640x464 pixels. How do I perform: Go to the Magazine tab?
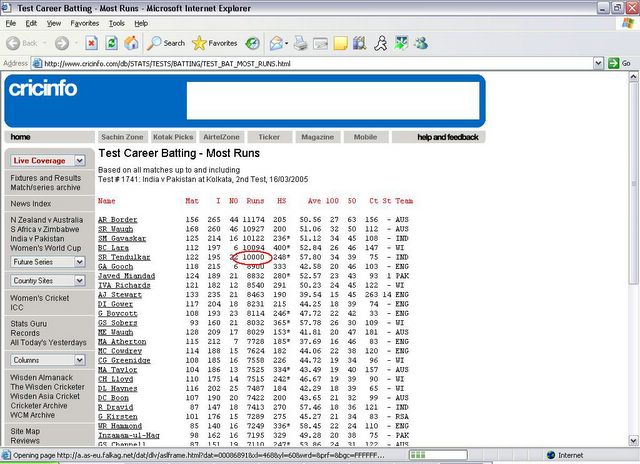318,137
